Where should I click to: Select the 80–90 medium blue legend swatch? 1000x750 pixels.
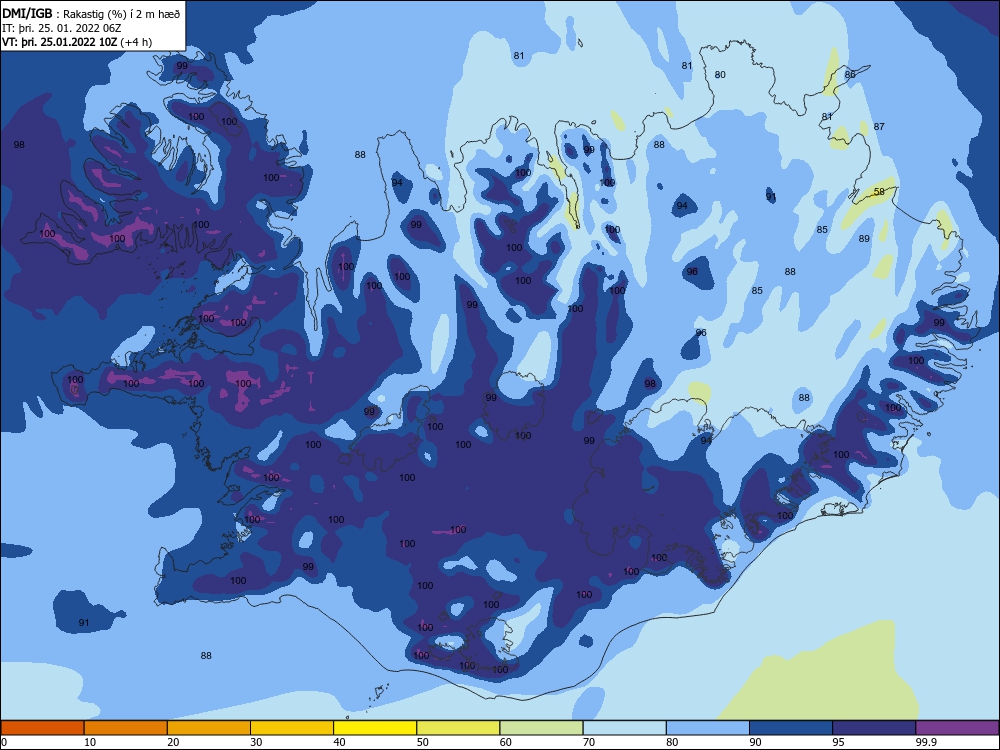tap(708, 728)
